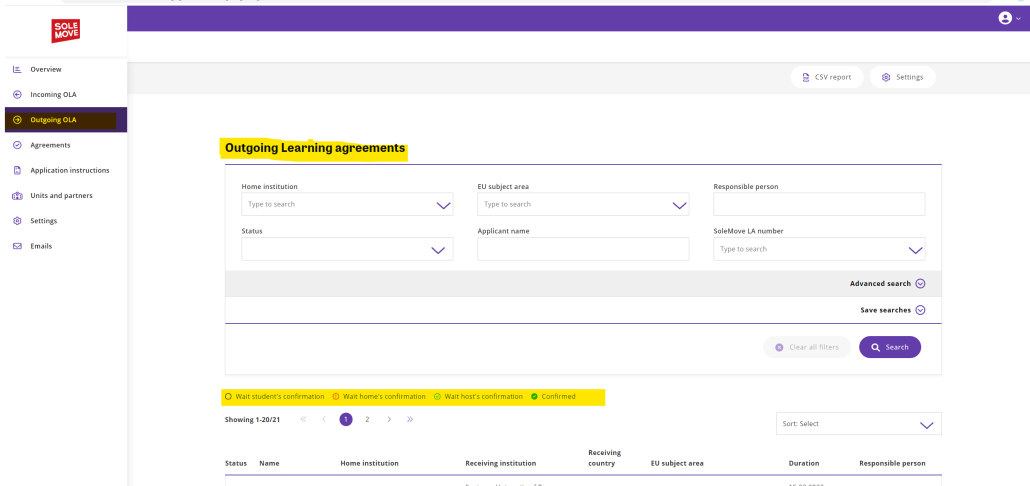
Task: Go to previous page arrow
Action: (x=324, y=419)
